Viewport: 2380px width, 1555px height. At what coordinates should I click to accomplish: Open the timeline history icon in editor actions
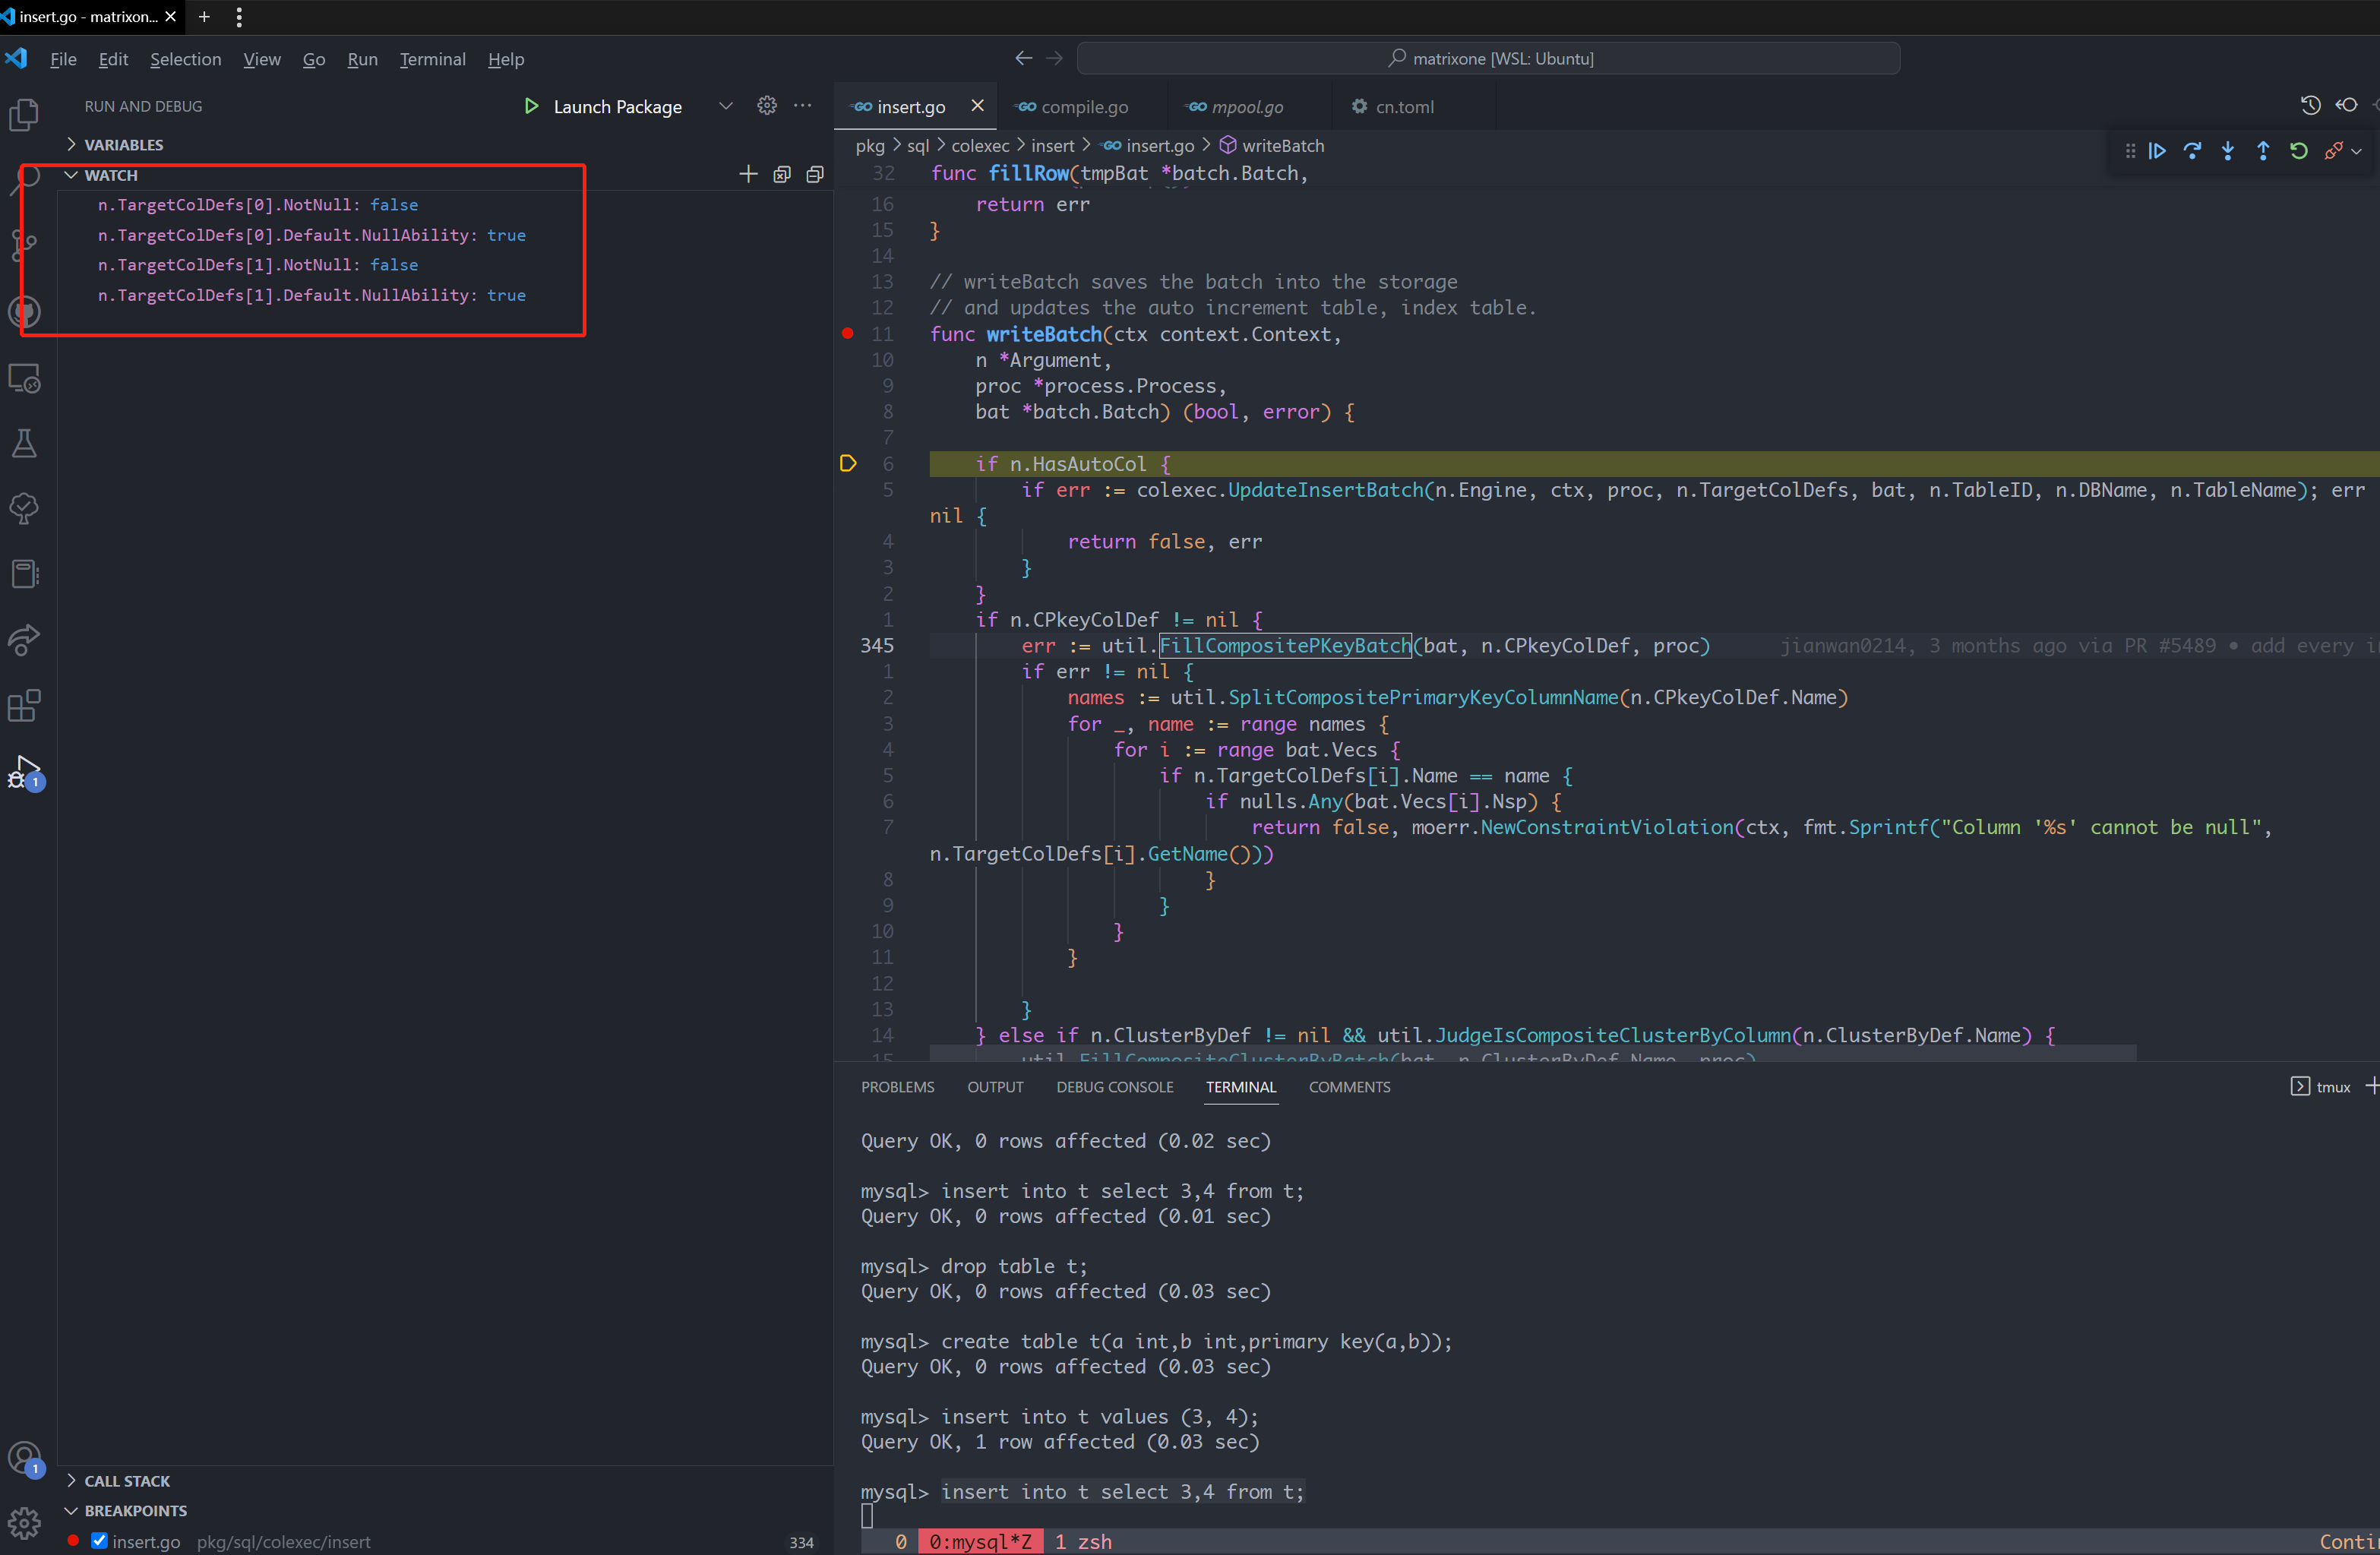(2310, 105)
